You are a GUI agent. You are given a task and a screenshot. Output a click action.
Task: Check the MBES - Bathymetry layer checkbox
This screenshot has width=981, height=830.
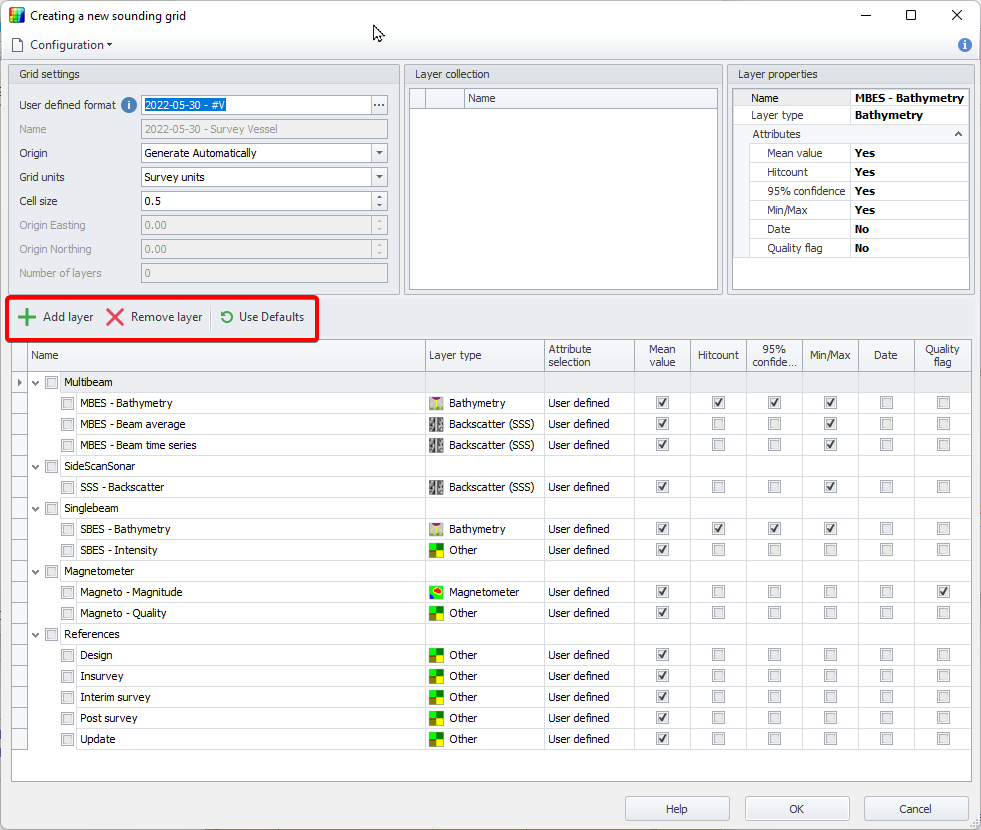click(x=68, y=403)
